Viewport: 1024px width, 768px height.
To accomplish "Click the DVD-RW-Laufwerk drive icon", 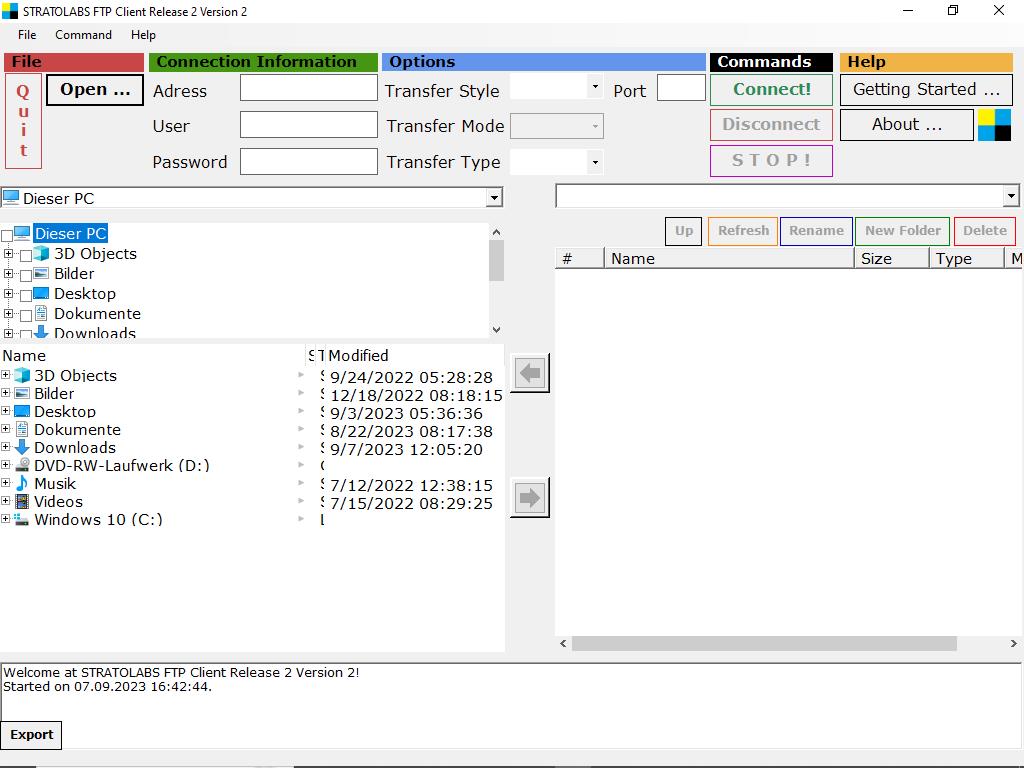I will 22,465.
